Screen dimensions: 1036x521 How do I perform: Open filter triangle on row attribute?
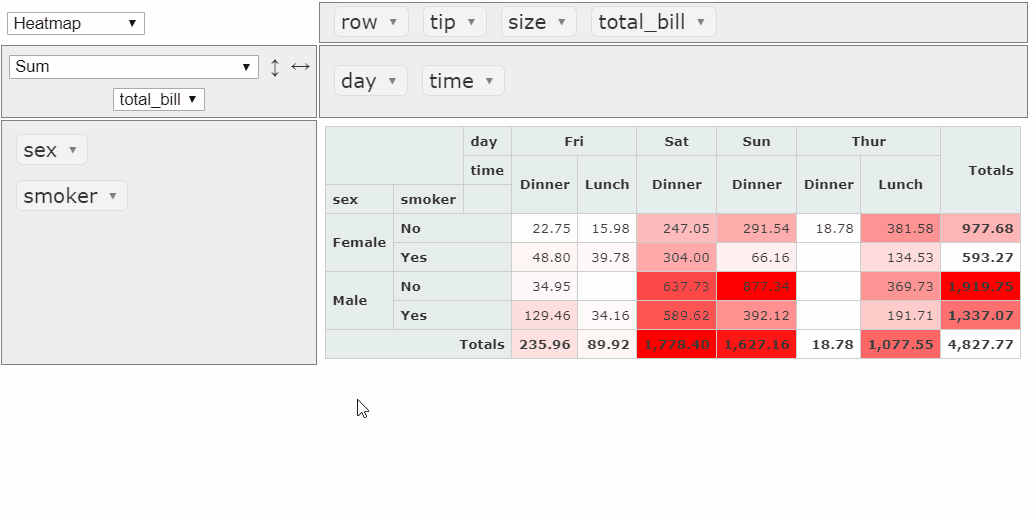tap(393, 22)
